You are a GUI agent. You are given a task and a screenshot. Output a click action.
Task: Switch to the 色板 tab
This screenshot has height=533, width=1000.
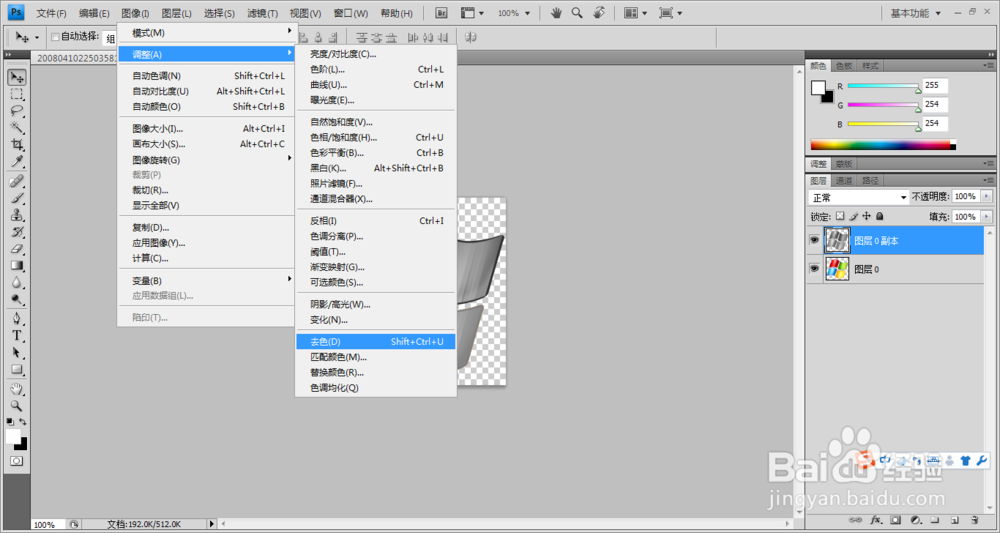click(x=844, y=66)
